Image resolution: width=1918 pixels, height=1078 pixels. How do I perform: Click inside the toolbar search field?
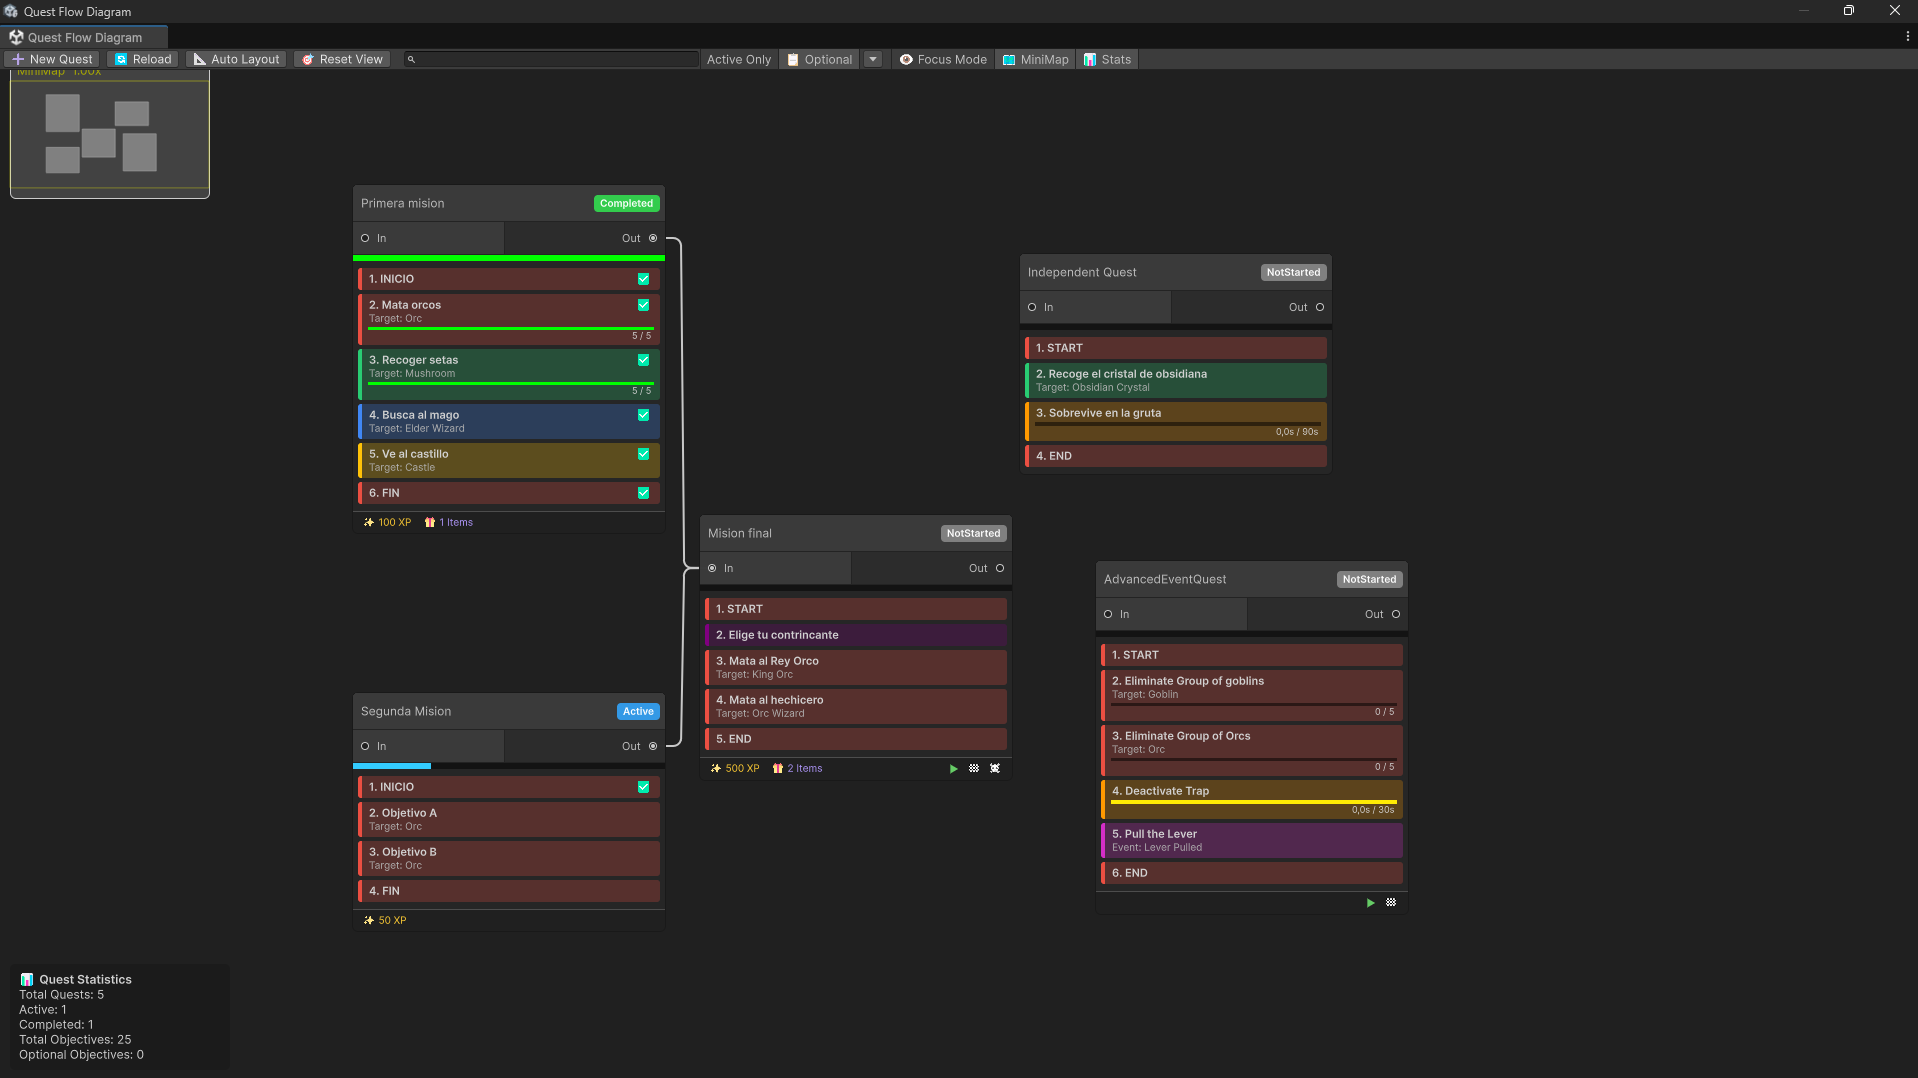(550, 59)
